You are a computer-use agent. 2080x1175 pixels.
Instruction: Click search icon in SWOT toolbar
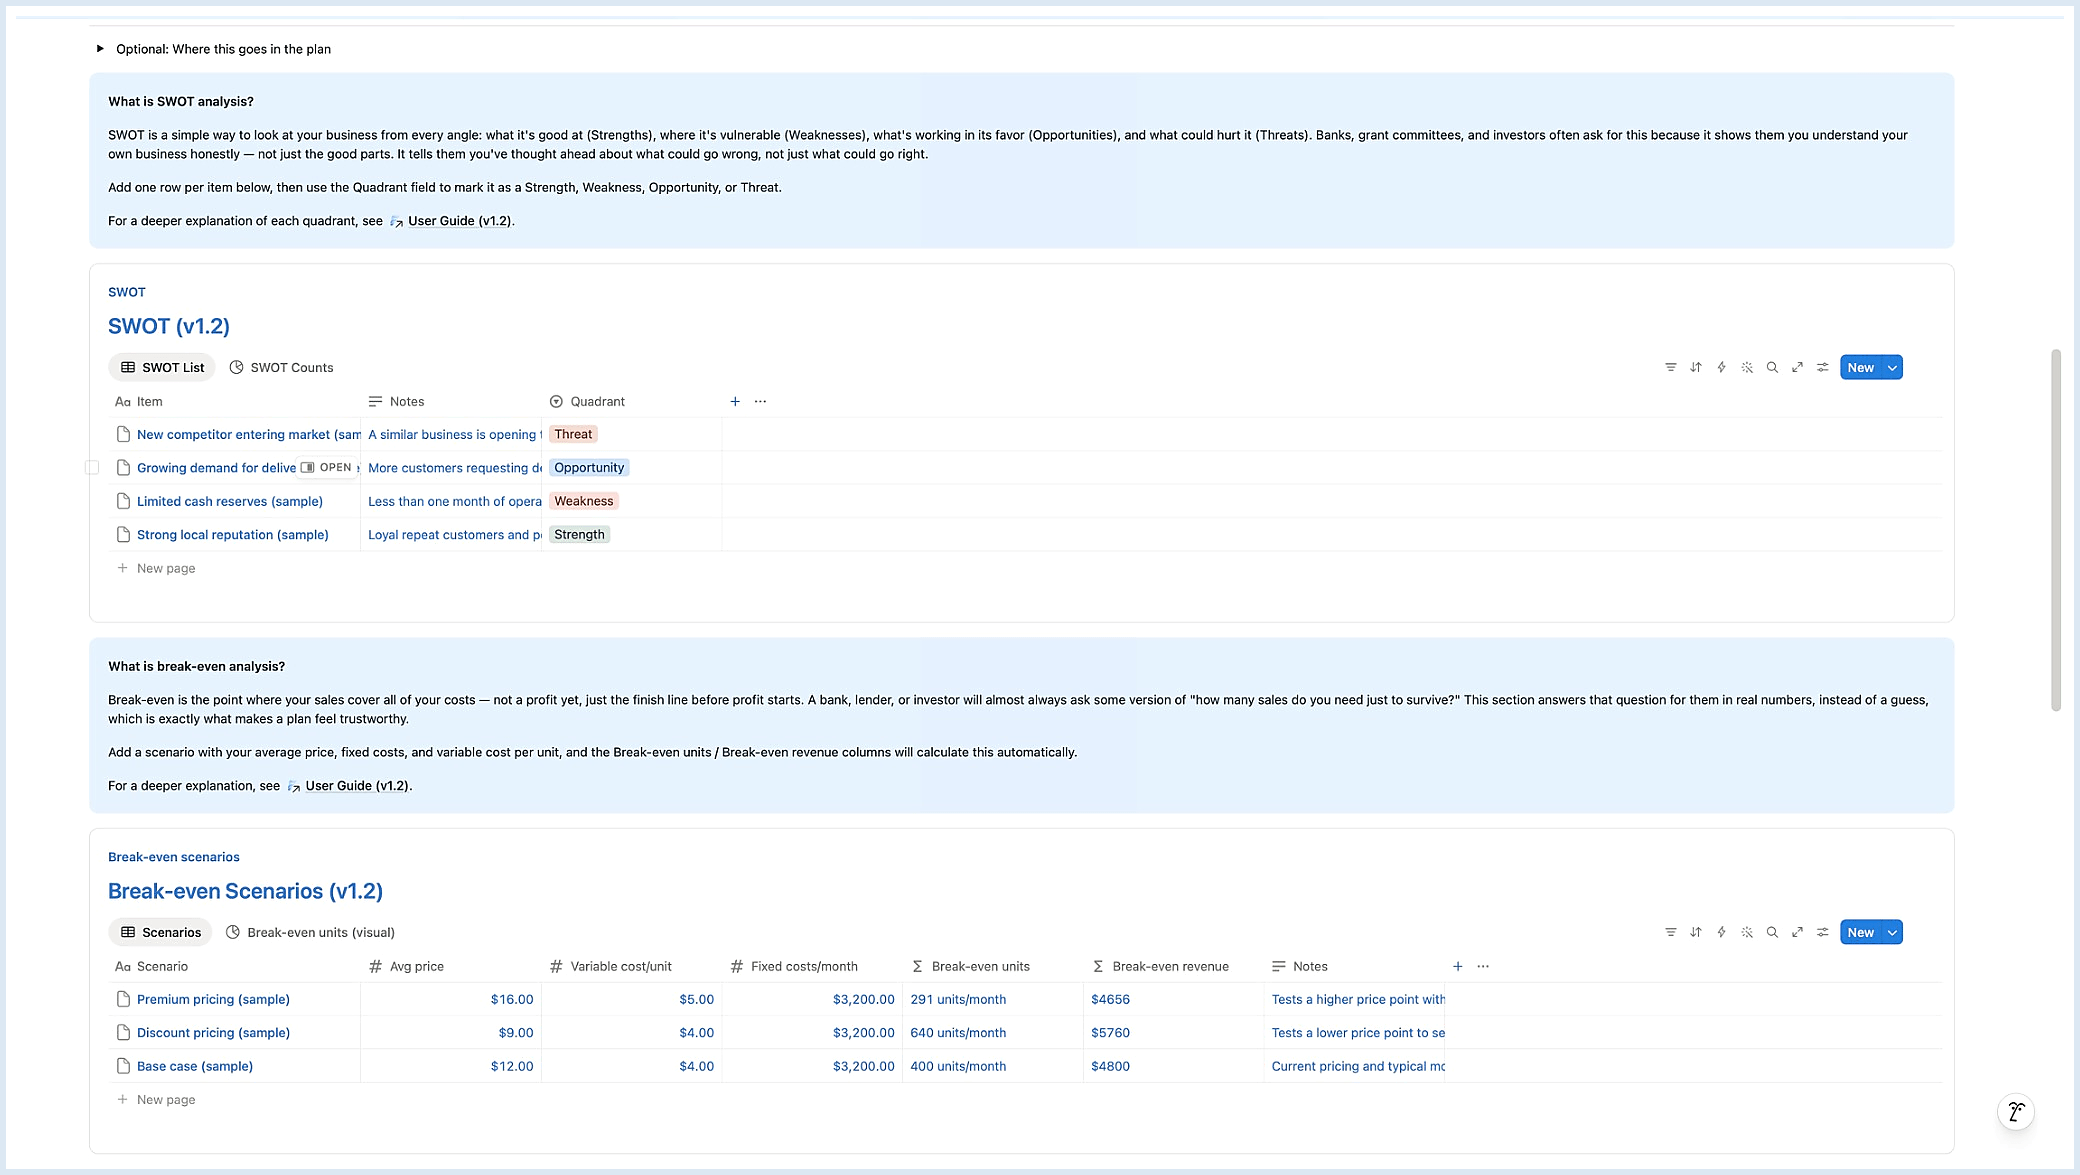[1772, 368]
